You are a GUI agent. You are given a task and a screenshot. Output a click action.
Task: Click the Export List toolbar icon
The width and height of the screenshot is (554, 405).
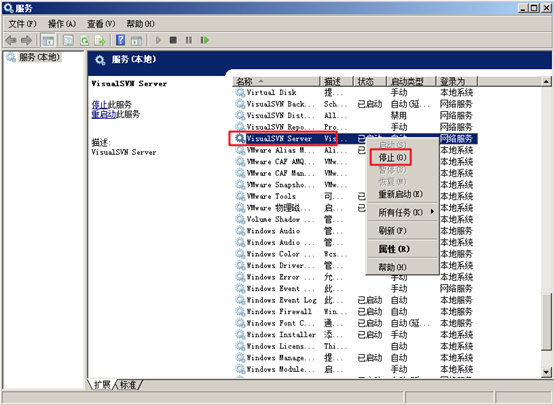tap(100, 40)
